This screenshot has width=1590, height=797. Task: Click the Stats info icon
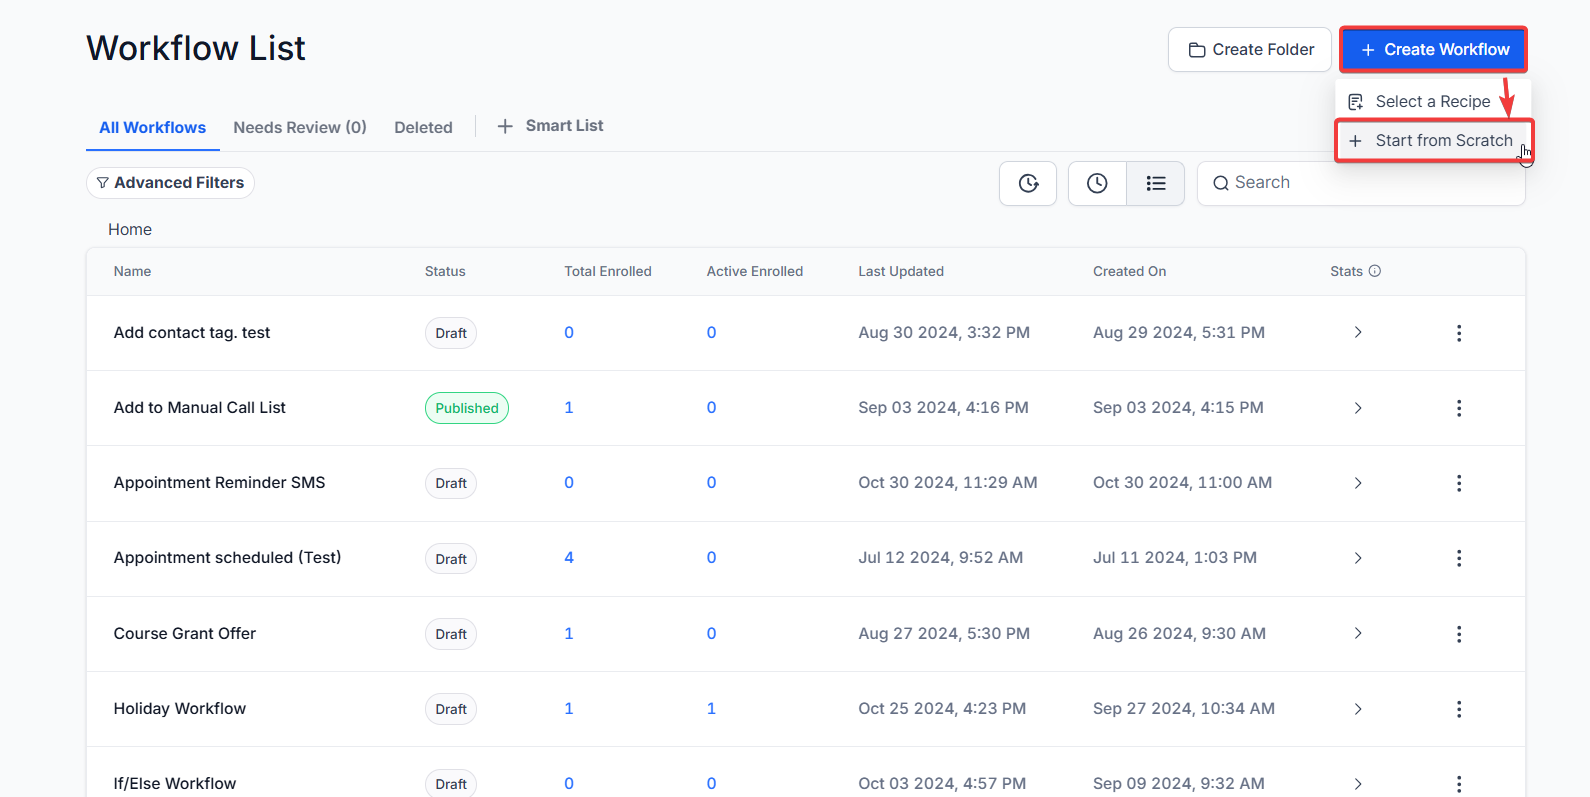click(1375, 271)
